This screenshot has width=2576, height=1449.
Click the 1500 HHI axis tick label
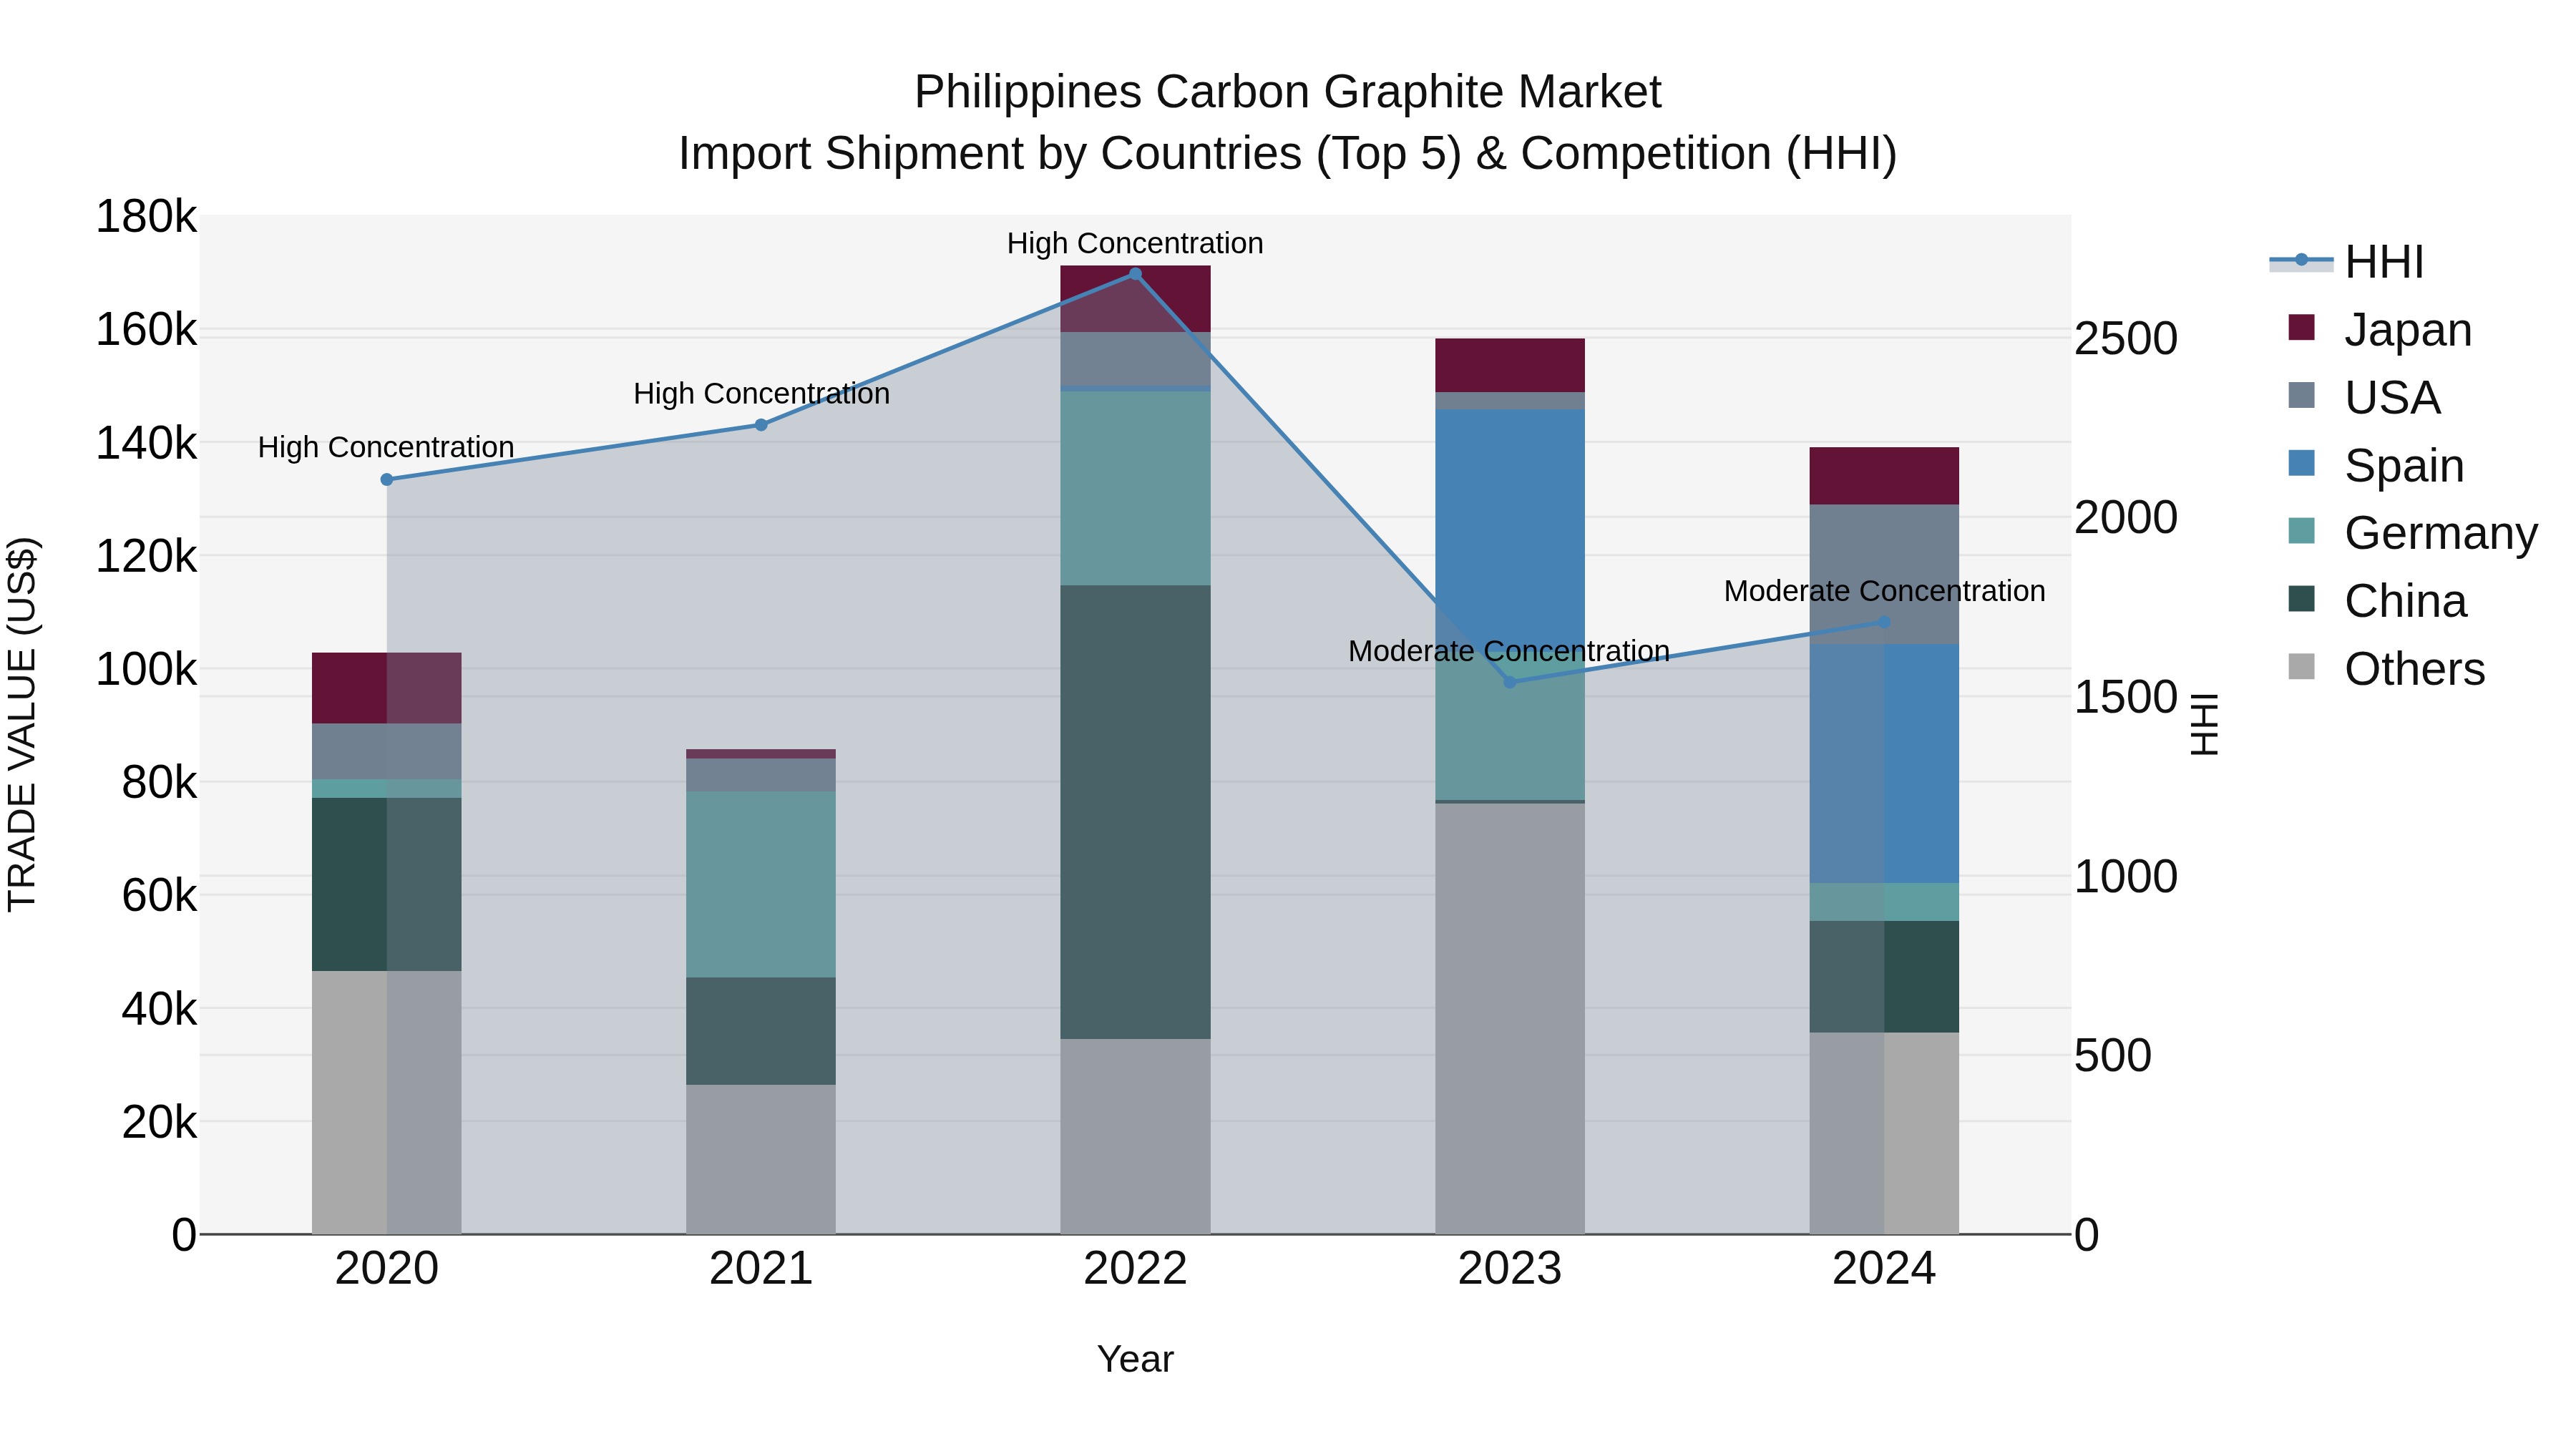[2125, 697]
